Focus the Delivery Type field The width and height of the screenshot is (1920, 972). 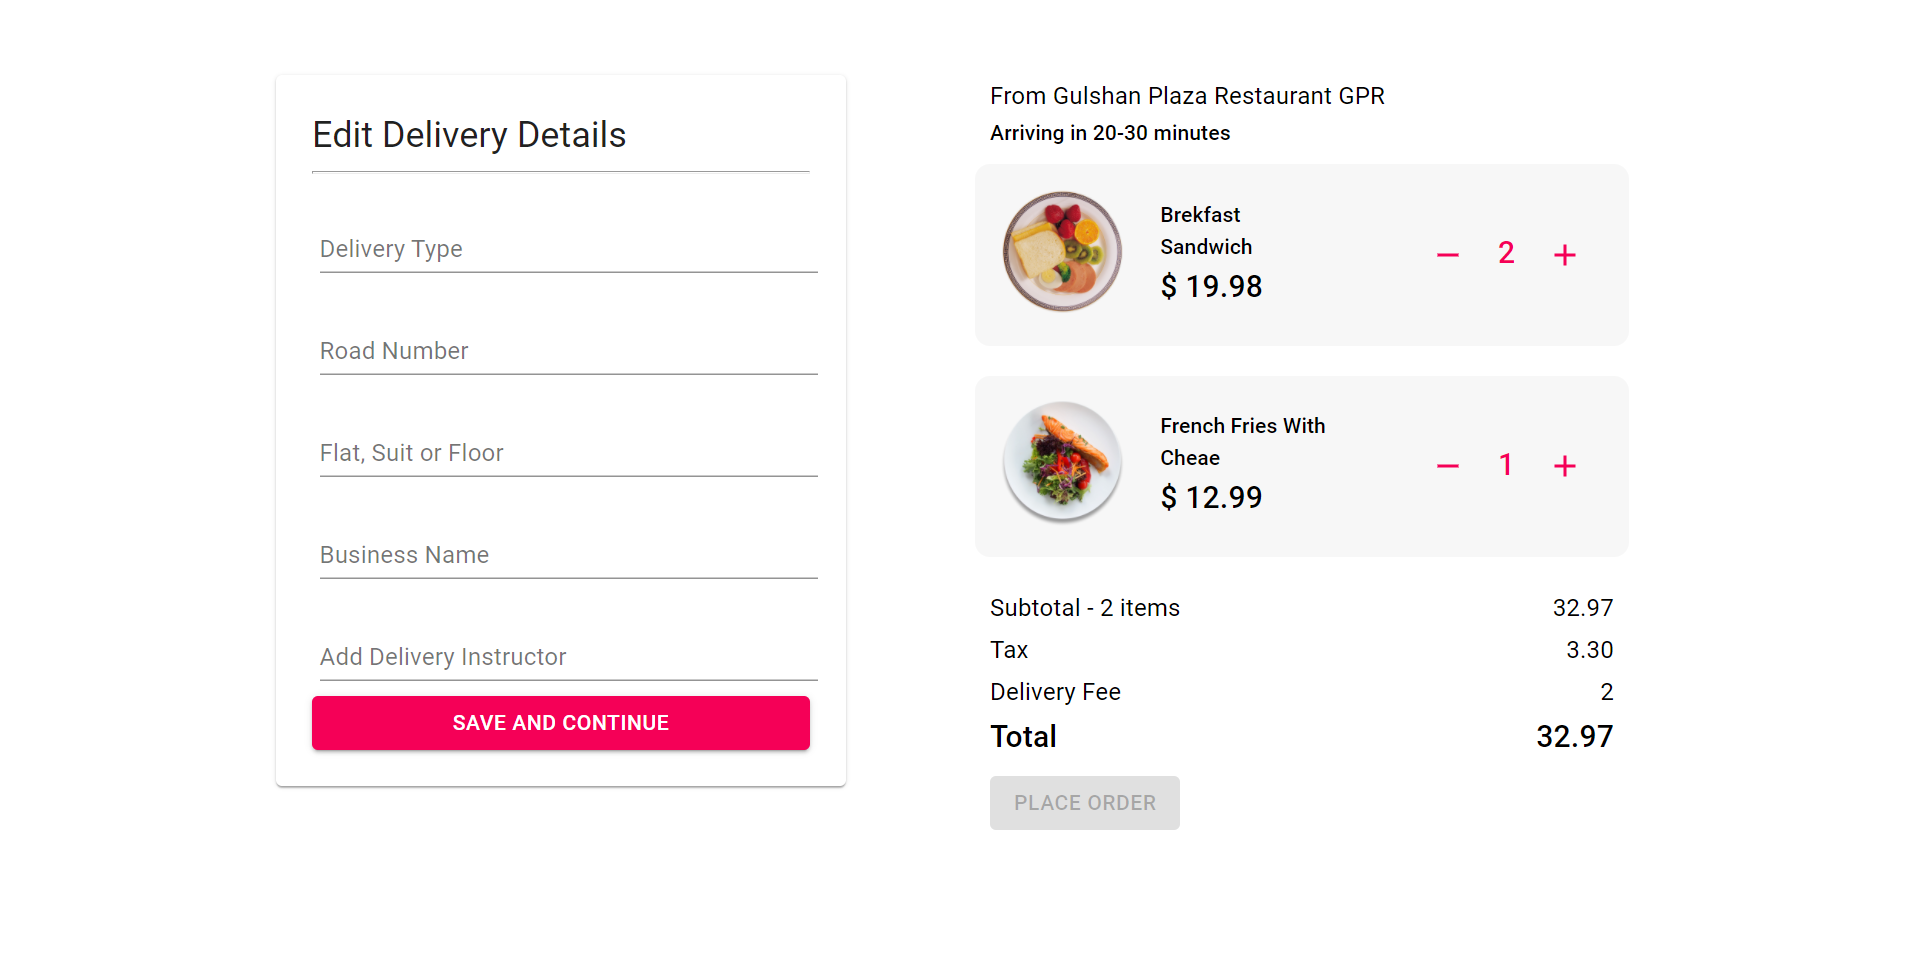coord(568,249)
